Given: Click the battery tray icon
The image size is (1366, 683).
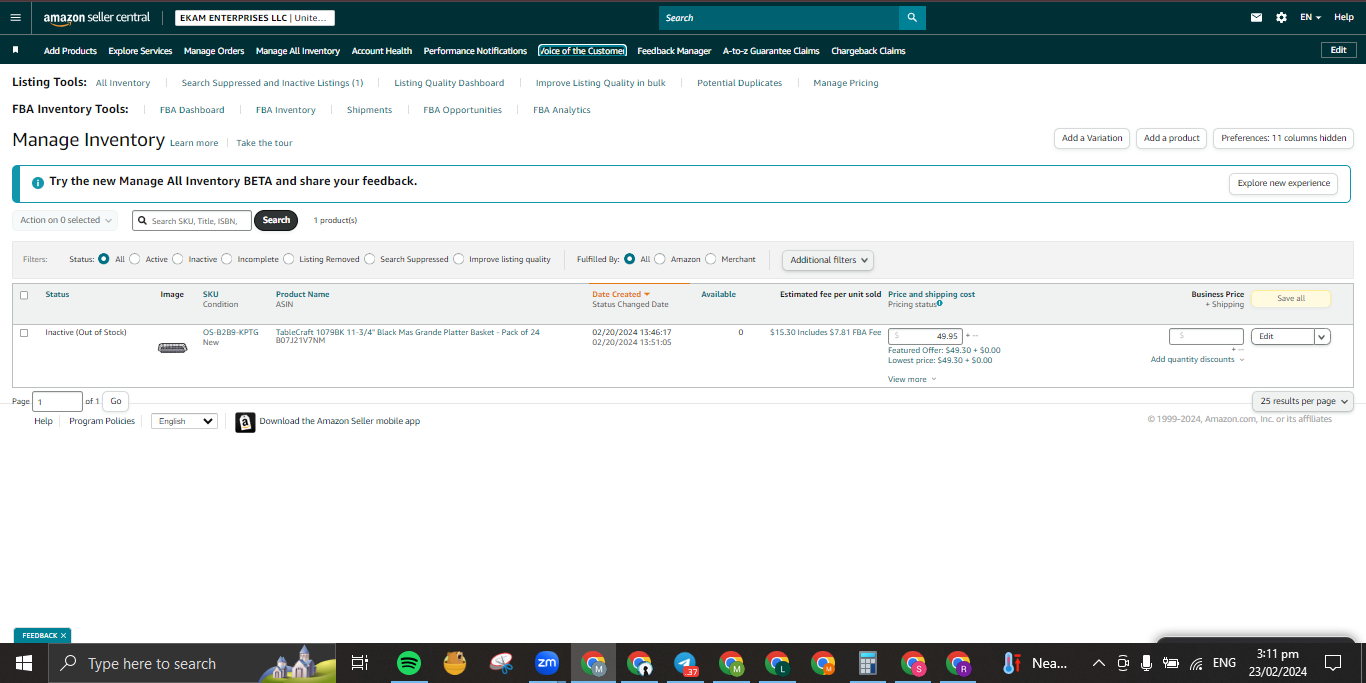Looking at the screenshot, I should point(1170,663).
